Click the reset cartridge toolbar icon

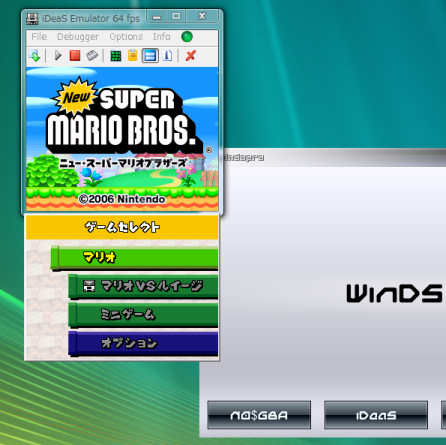coord(92,55)
